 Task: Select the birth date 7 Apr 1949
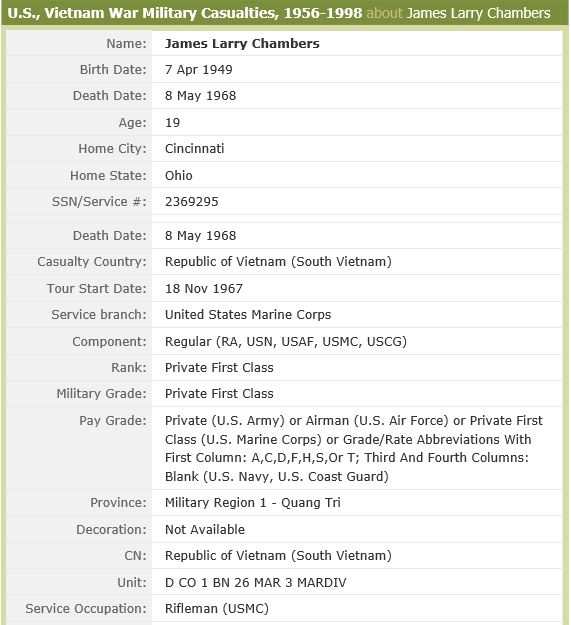pos(199,70)
